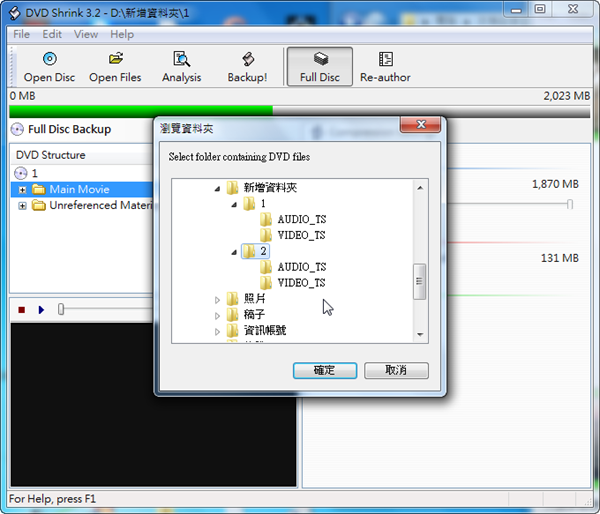Screen dimensions: 600x514
Task: Maximize the DVD Shrink window
Action: coord(540,10)
